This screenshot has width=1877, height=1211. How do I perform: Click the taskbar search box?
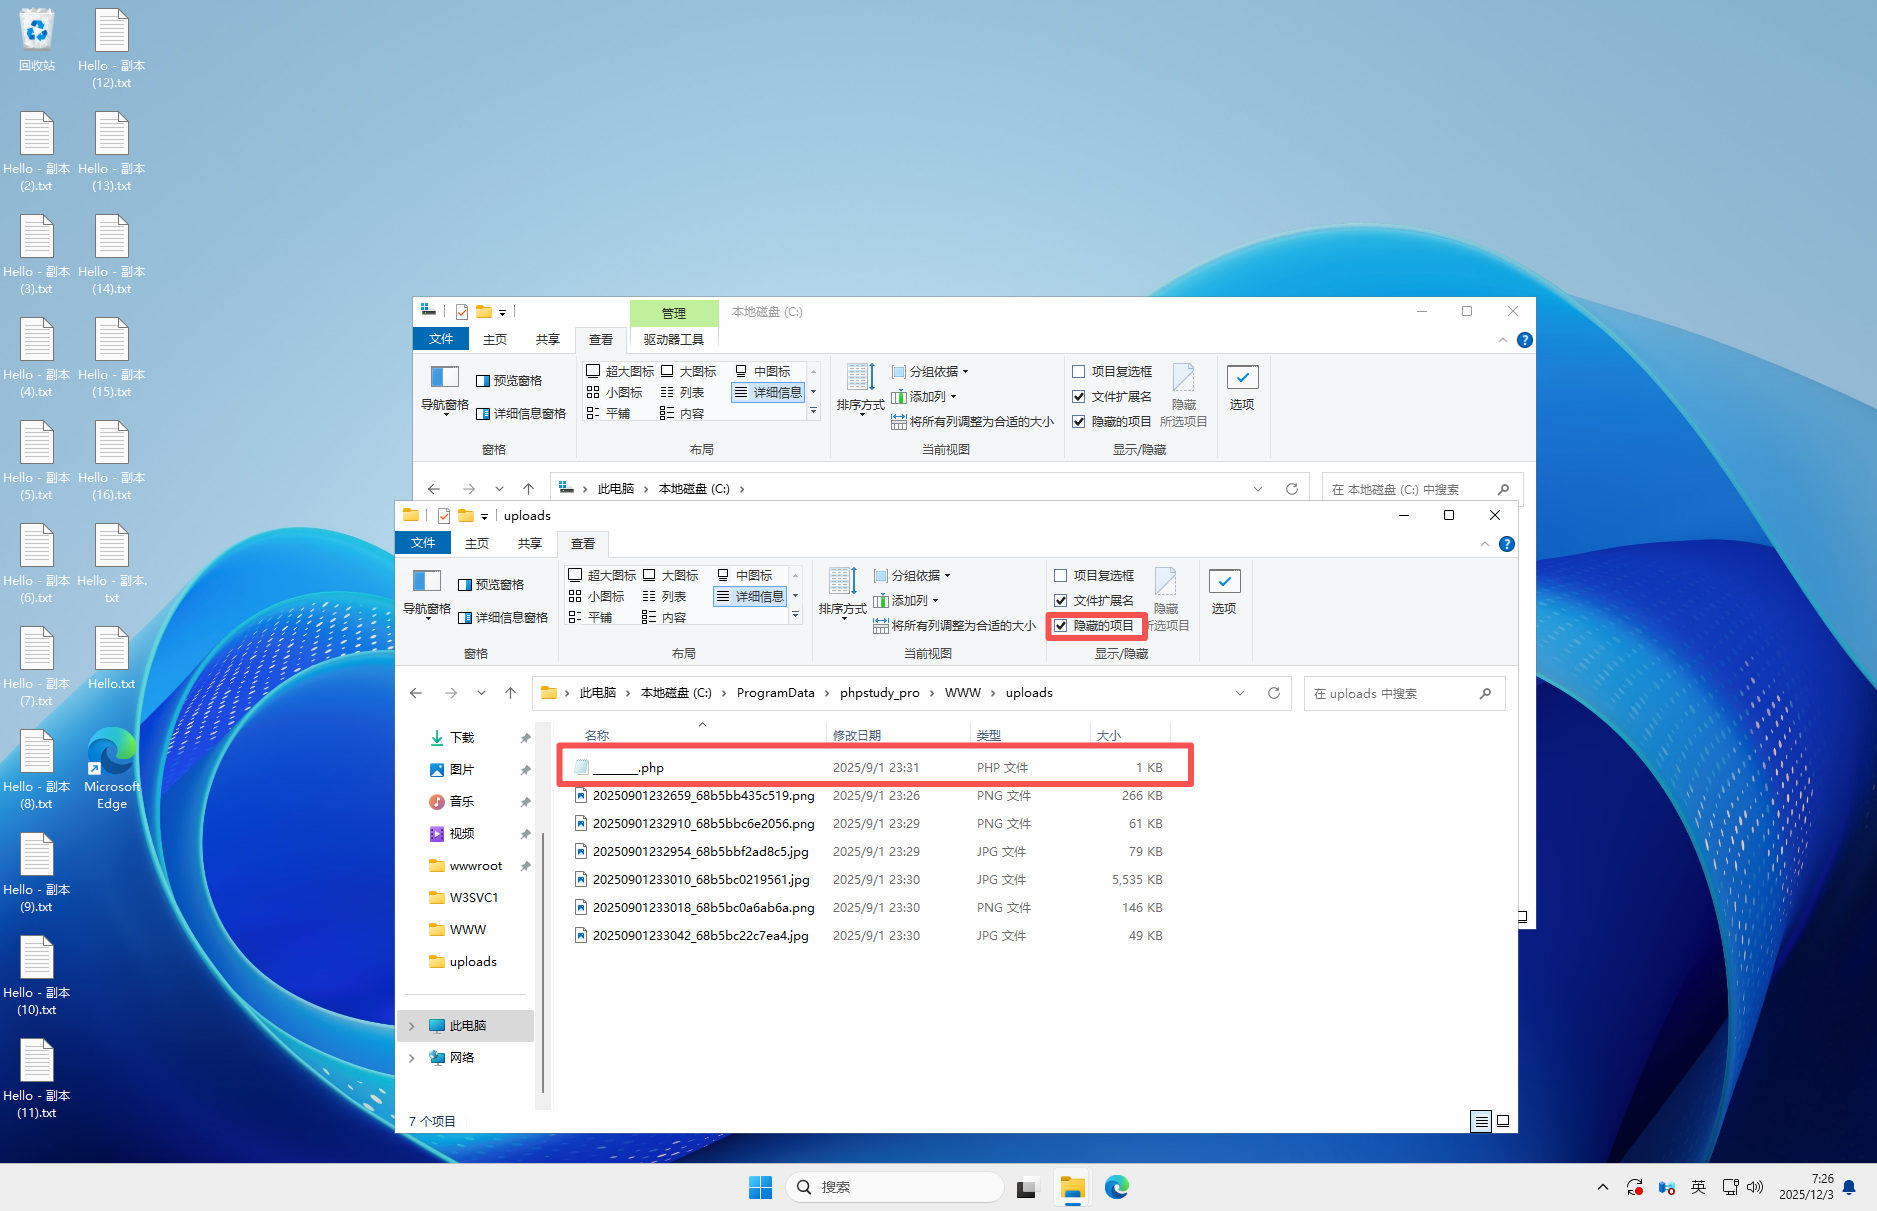895,1187
